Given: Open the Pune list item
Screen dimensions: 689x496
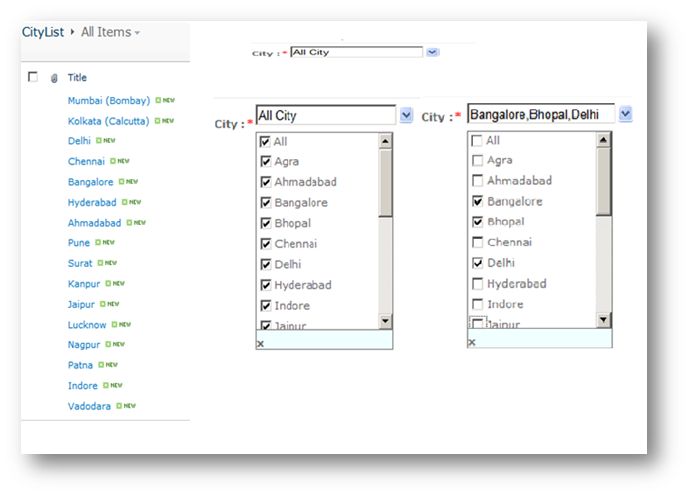Looking at the screenshot, I should point(79,243).
